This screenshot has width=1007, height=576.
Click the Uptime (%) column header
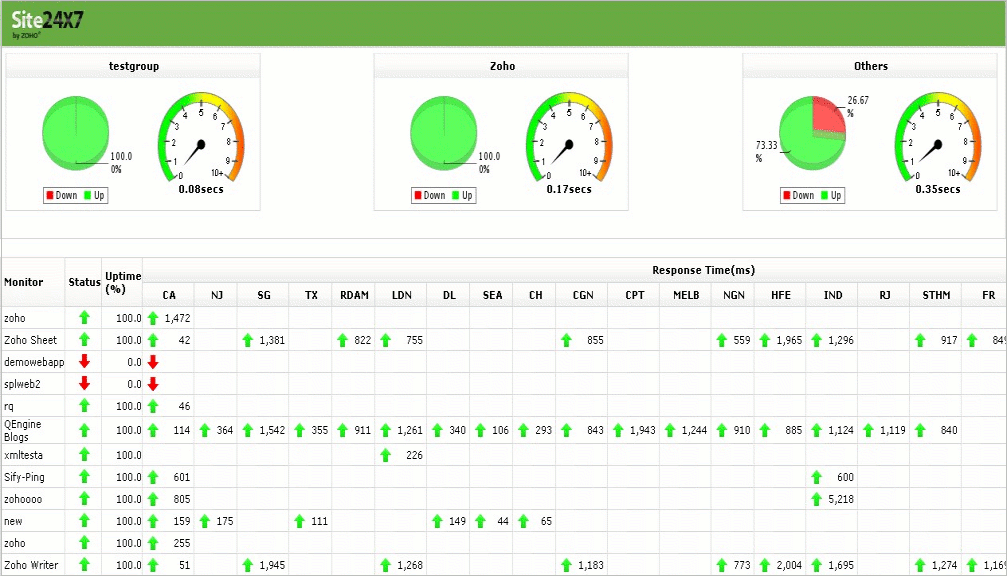(x=123, y=283)
